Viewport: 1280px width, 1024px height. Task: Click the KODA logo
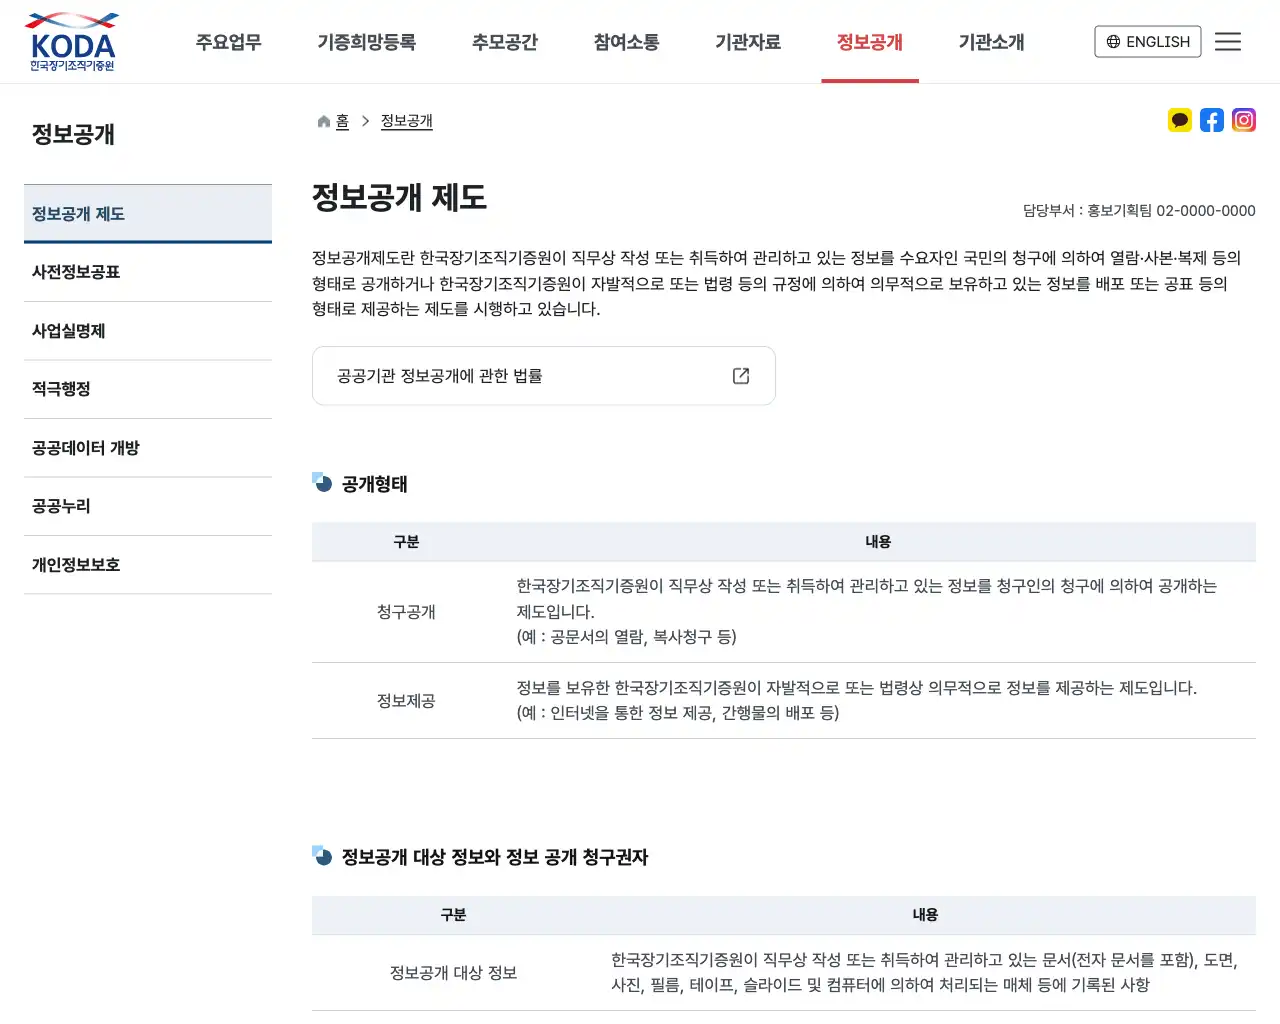71,41
